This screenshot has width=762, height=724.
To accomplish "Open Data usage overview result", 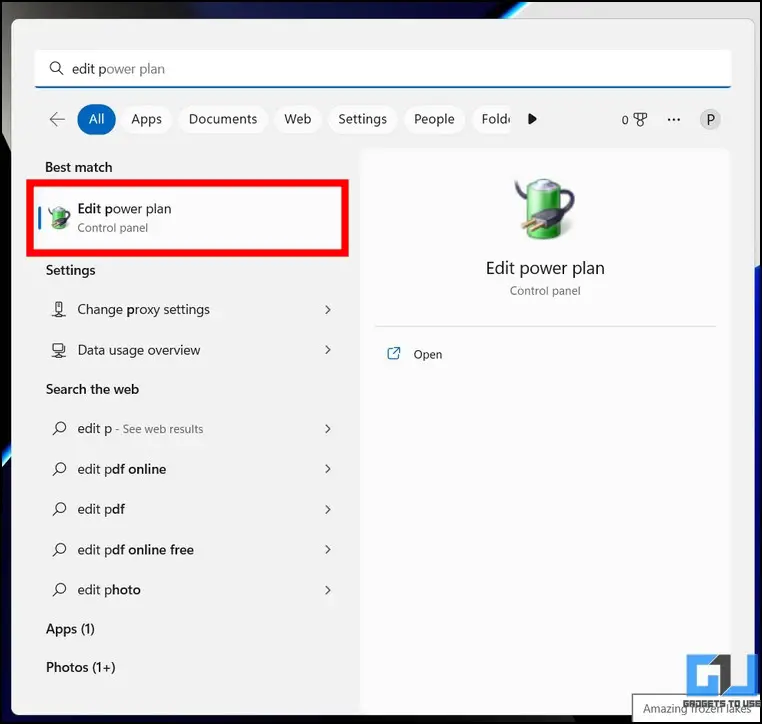I will click(191, 350).
